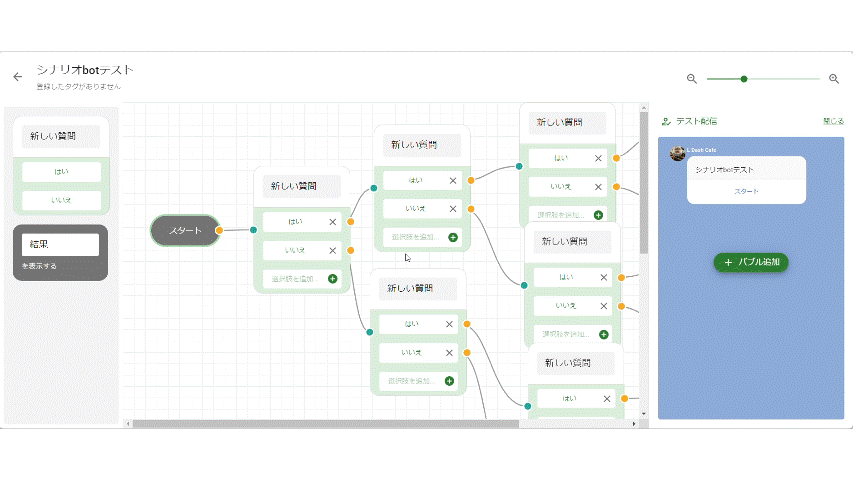Click the zoom out magnifier icon
The height and width of the screenshot is (480, 853).
point(692,78)
